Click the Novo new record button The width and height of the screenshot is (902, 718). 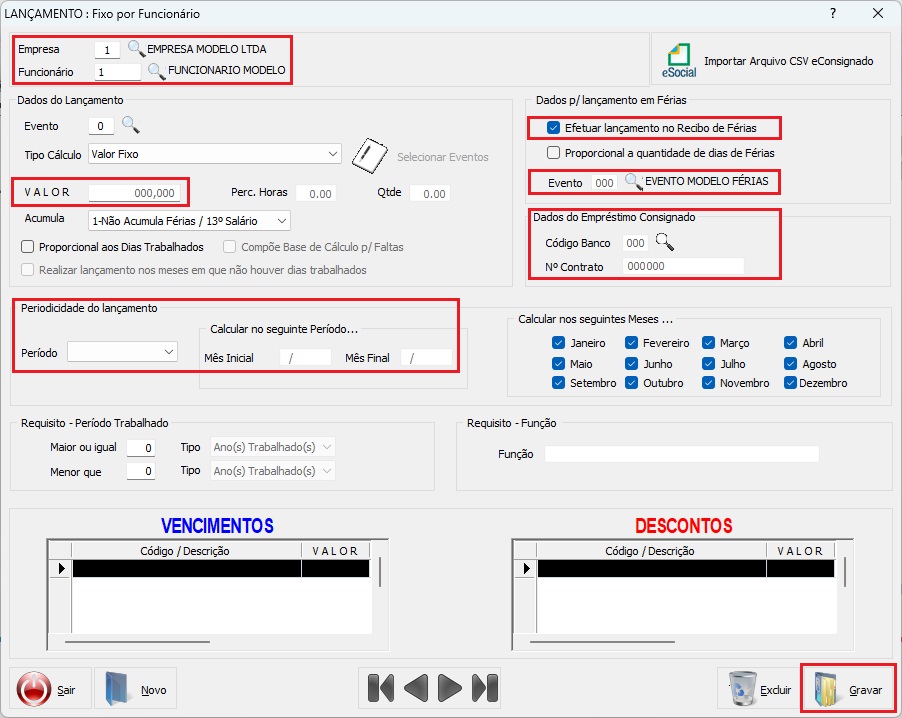click(x=135, y=689)
